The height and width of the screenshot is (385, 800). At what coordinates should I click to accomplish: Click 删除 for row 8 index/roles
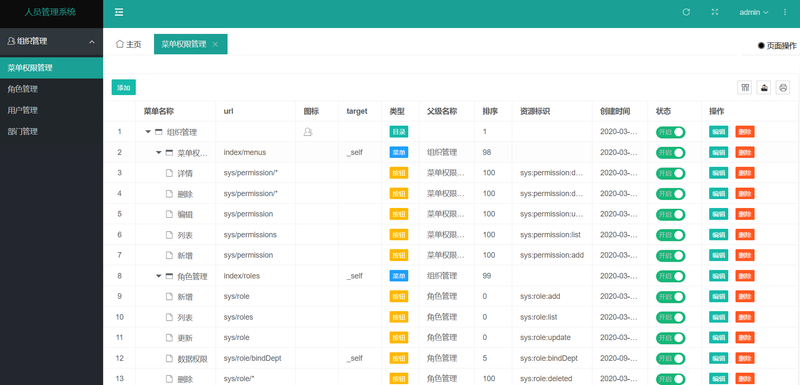pos(745,276)
